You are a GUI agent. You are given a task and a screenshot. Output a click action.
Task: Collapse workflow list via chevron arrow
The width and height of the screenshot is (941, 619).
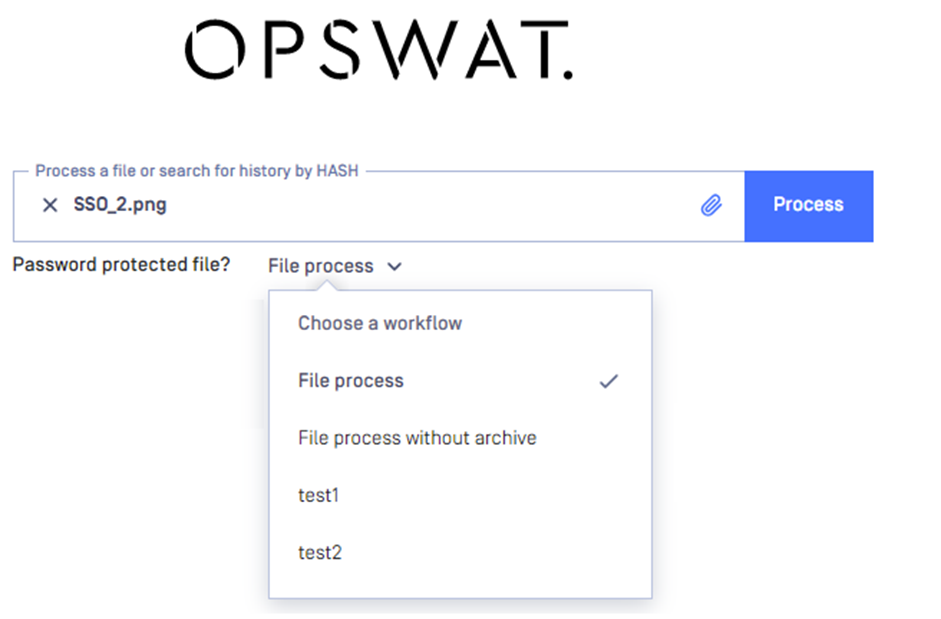(394, 267)
